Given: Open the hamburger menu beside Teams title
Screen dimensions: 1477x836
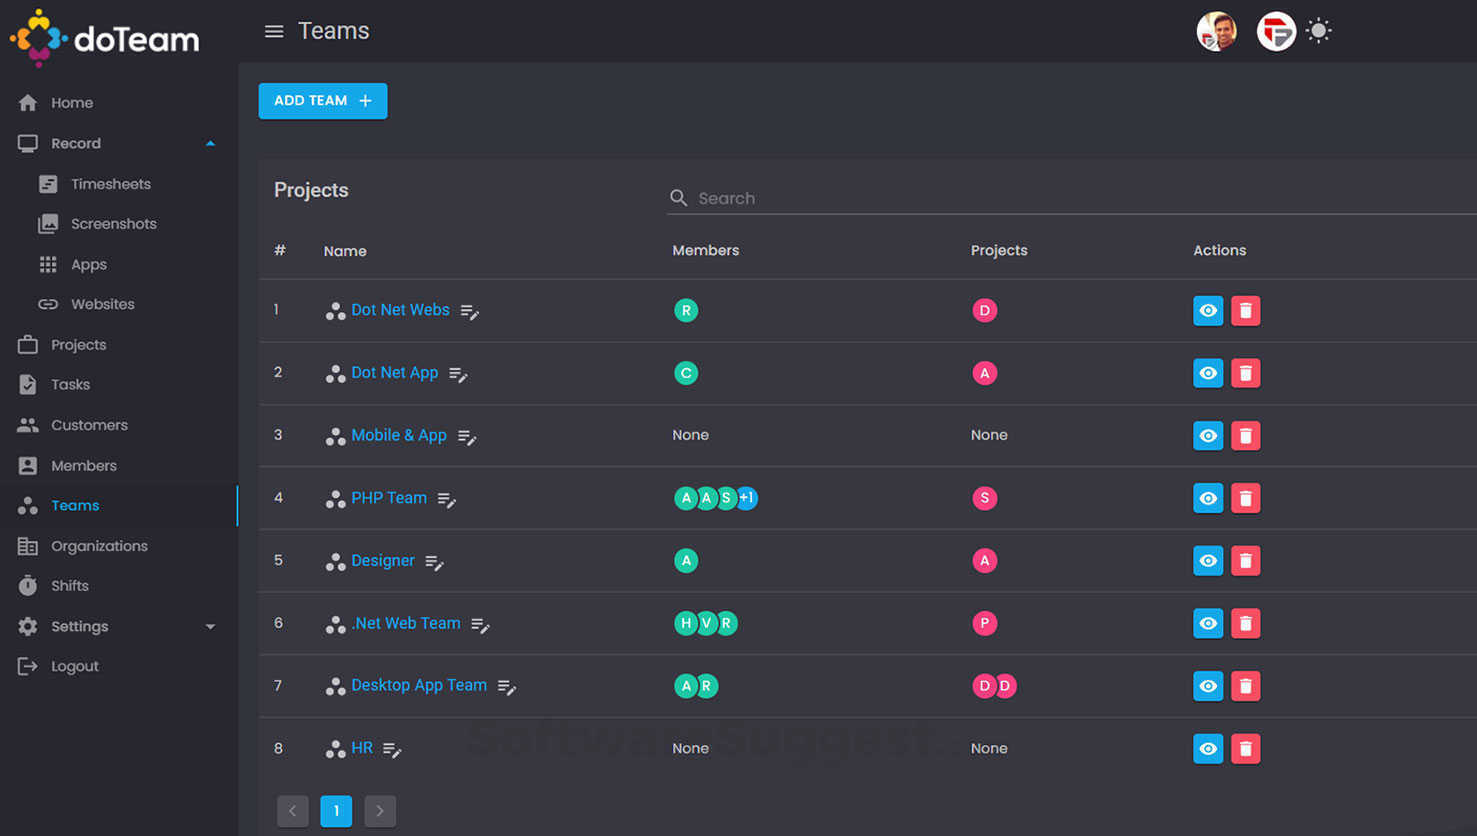Looking at the screenshot, I should tap(273, 32).
